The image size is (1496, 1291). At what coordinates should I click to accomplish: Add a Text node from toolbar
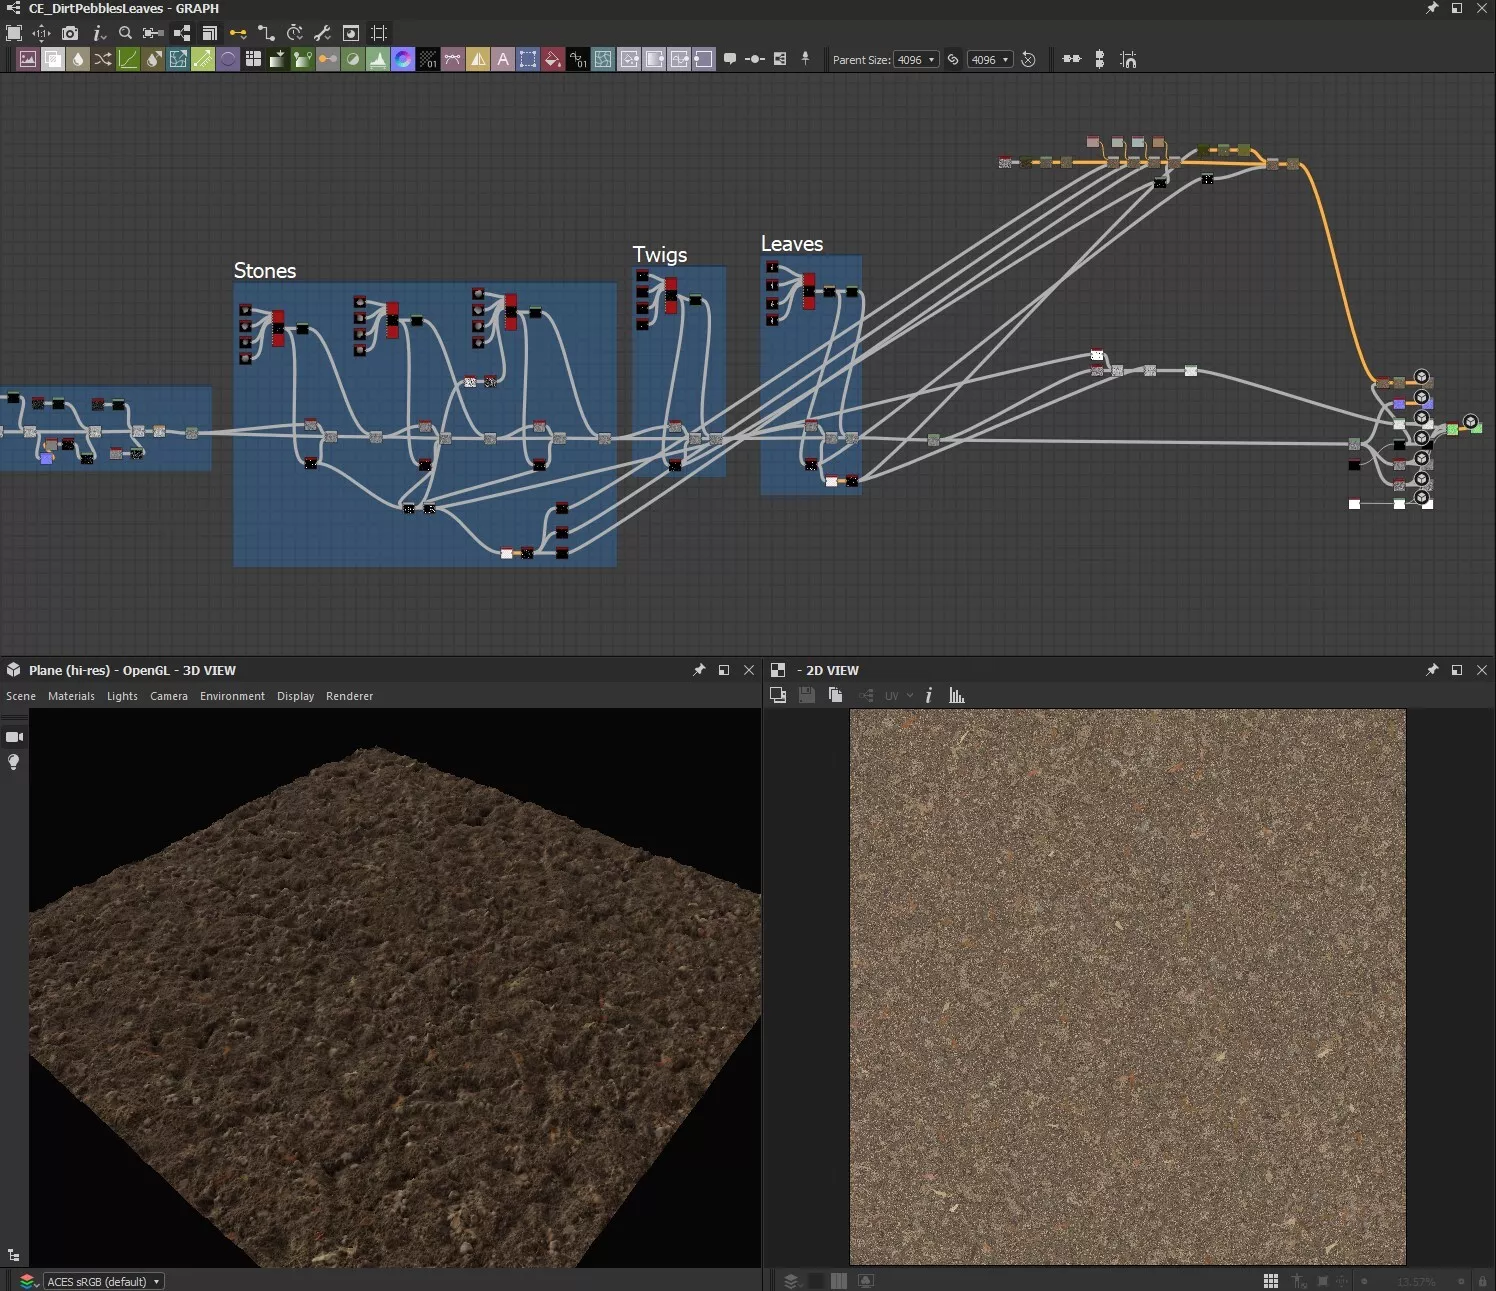tap(503, 60)
